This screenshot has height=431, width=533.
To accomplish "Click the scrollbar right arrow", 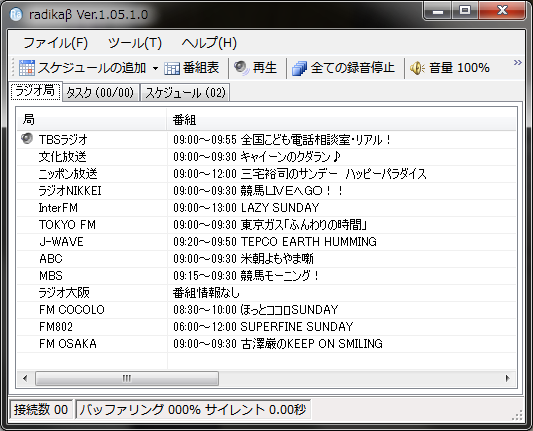I will (x=508, y=378).
